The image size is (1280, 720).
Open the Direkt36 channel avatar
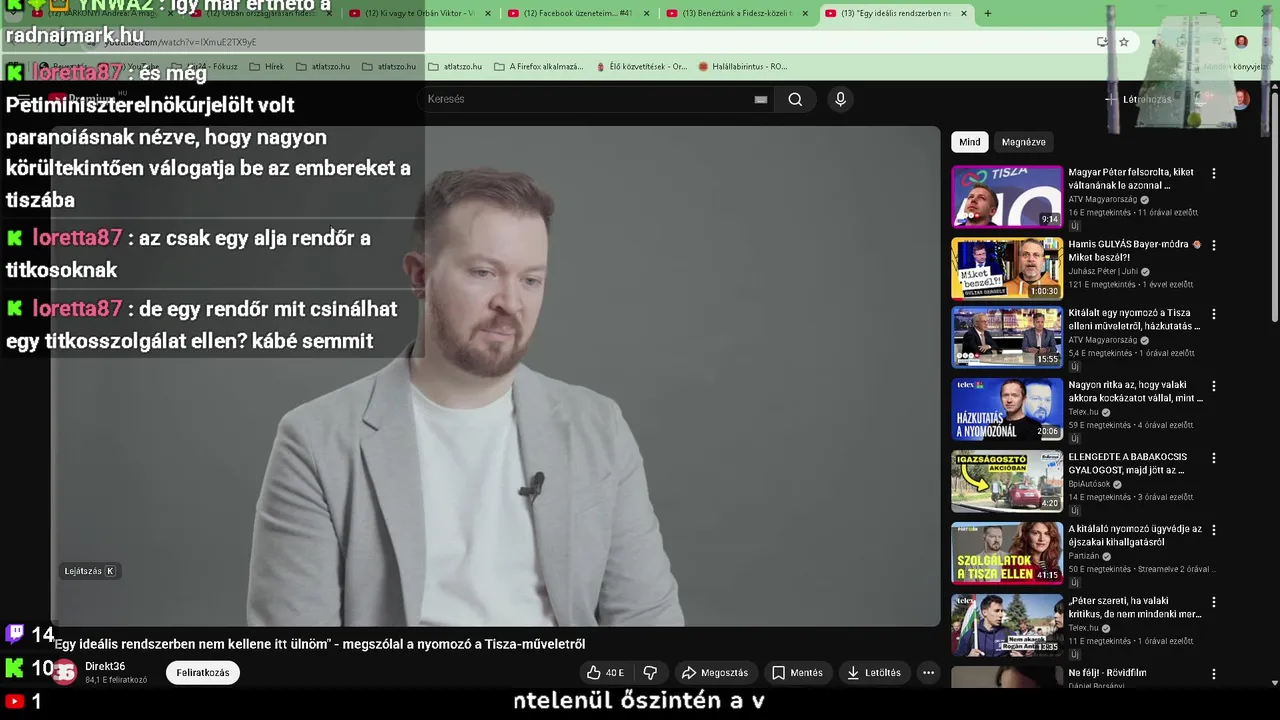point(64,673)
